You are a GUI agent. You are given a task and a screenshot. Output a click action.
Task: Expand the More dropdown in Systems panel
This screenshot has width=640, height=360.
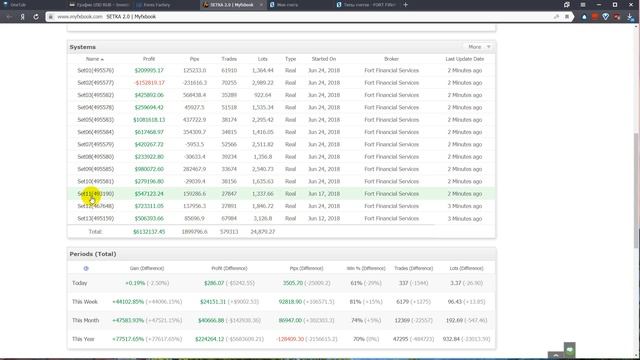click(x=480, y=47)
